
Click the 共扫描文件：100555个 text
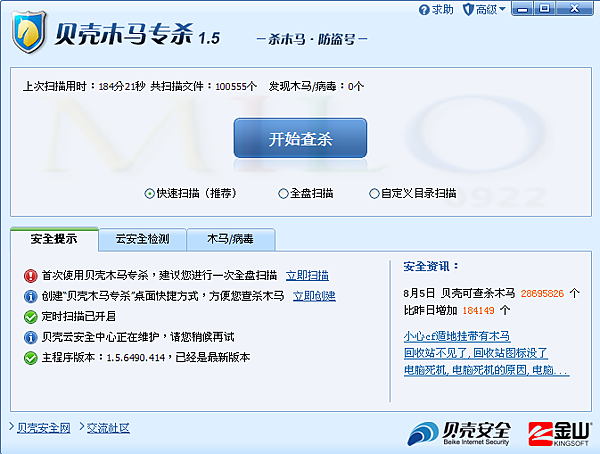[x=203, y=86]
